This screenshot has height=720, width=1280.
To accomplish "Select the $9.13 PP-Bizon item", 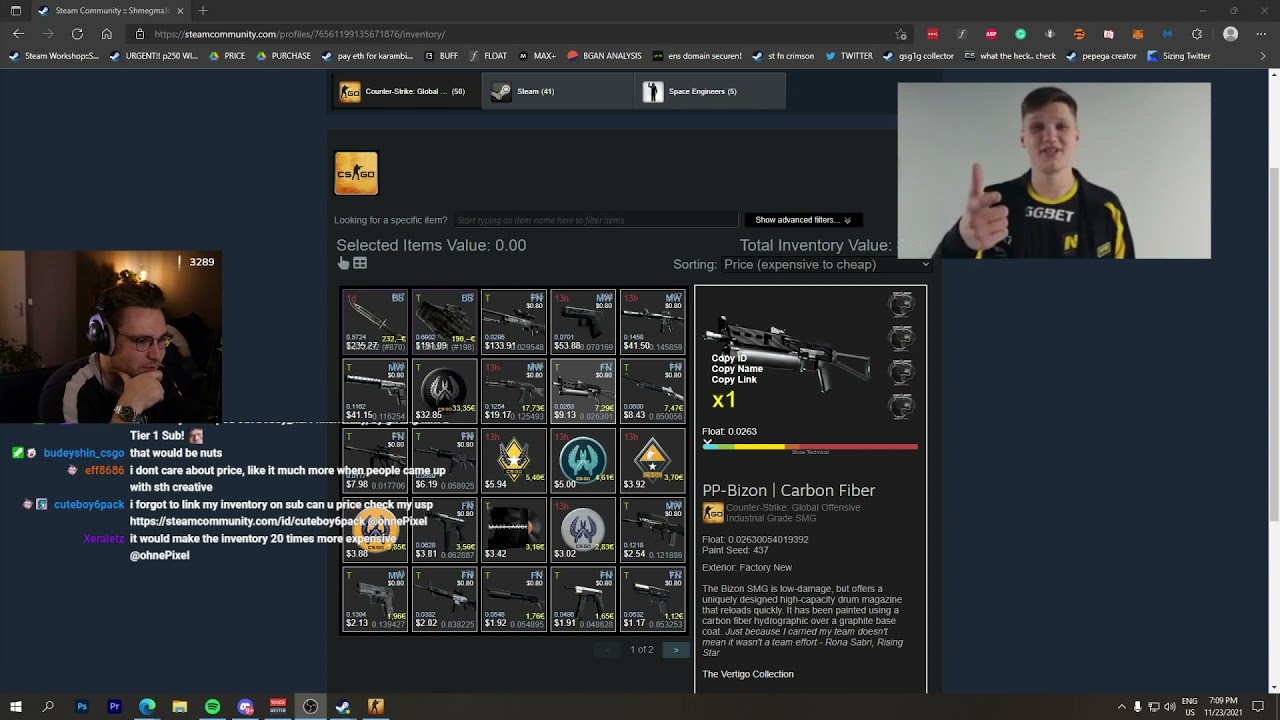I will (583, 391).
